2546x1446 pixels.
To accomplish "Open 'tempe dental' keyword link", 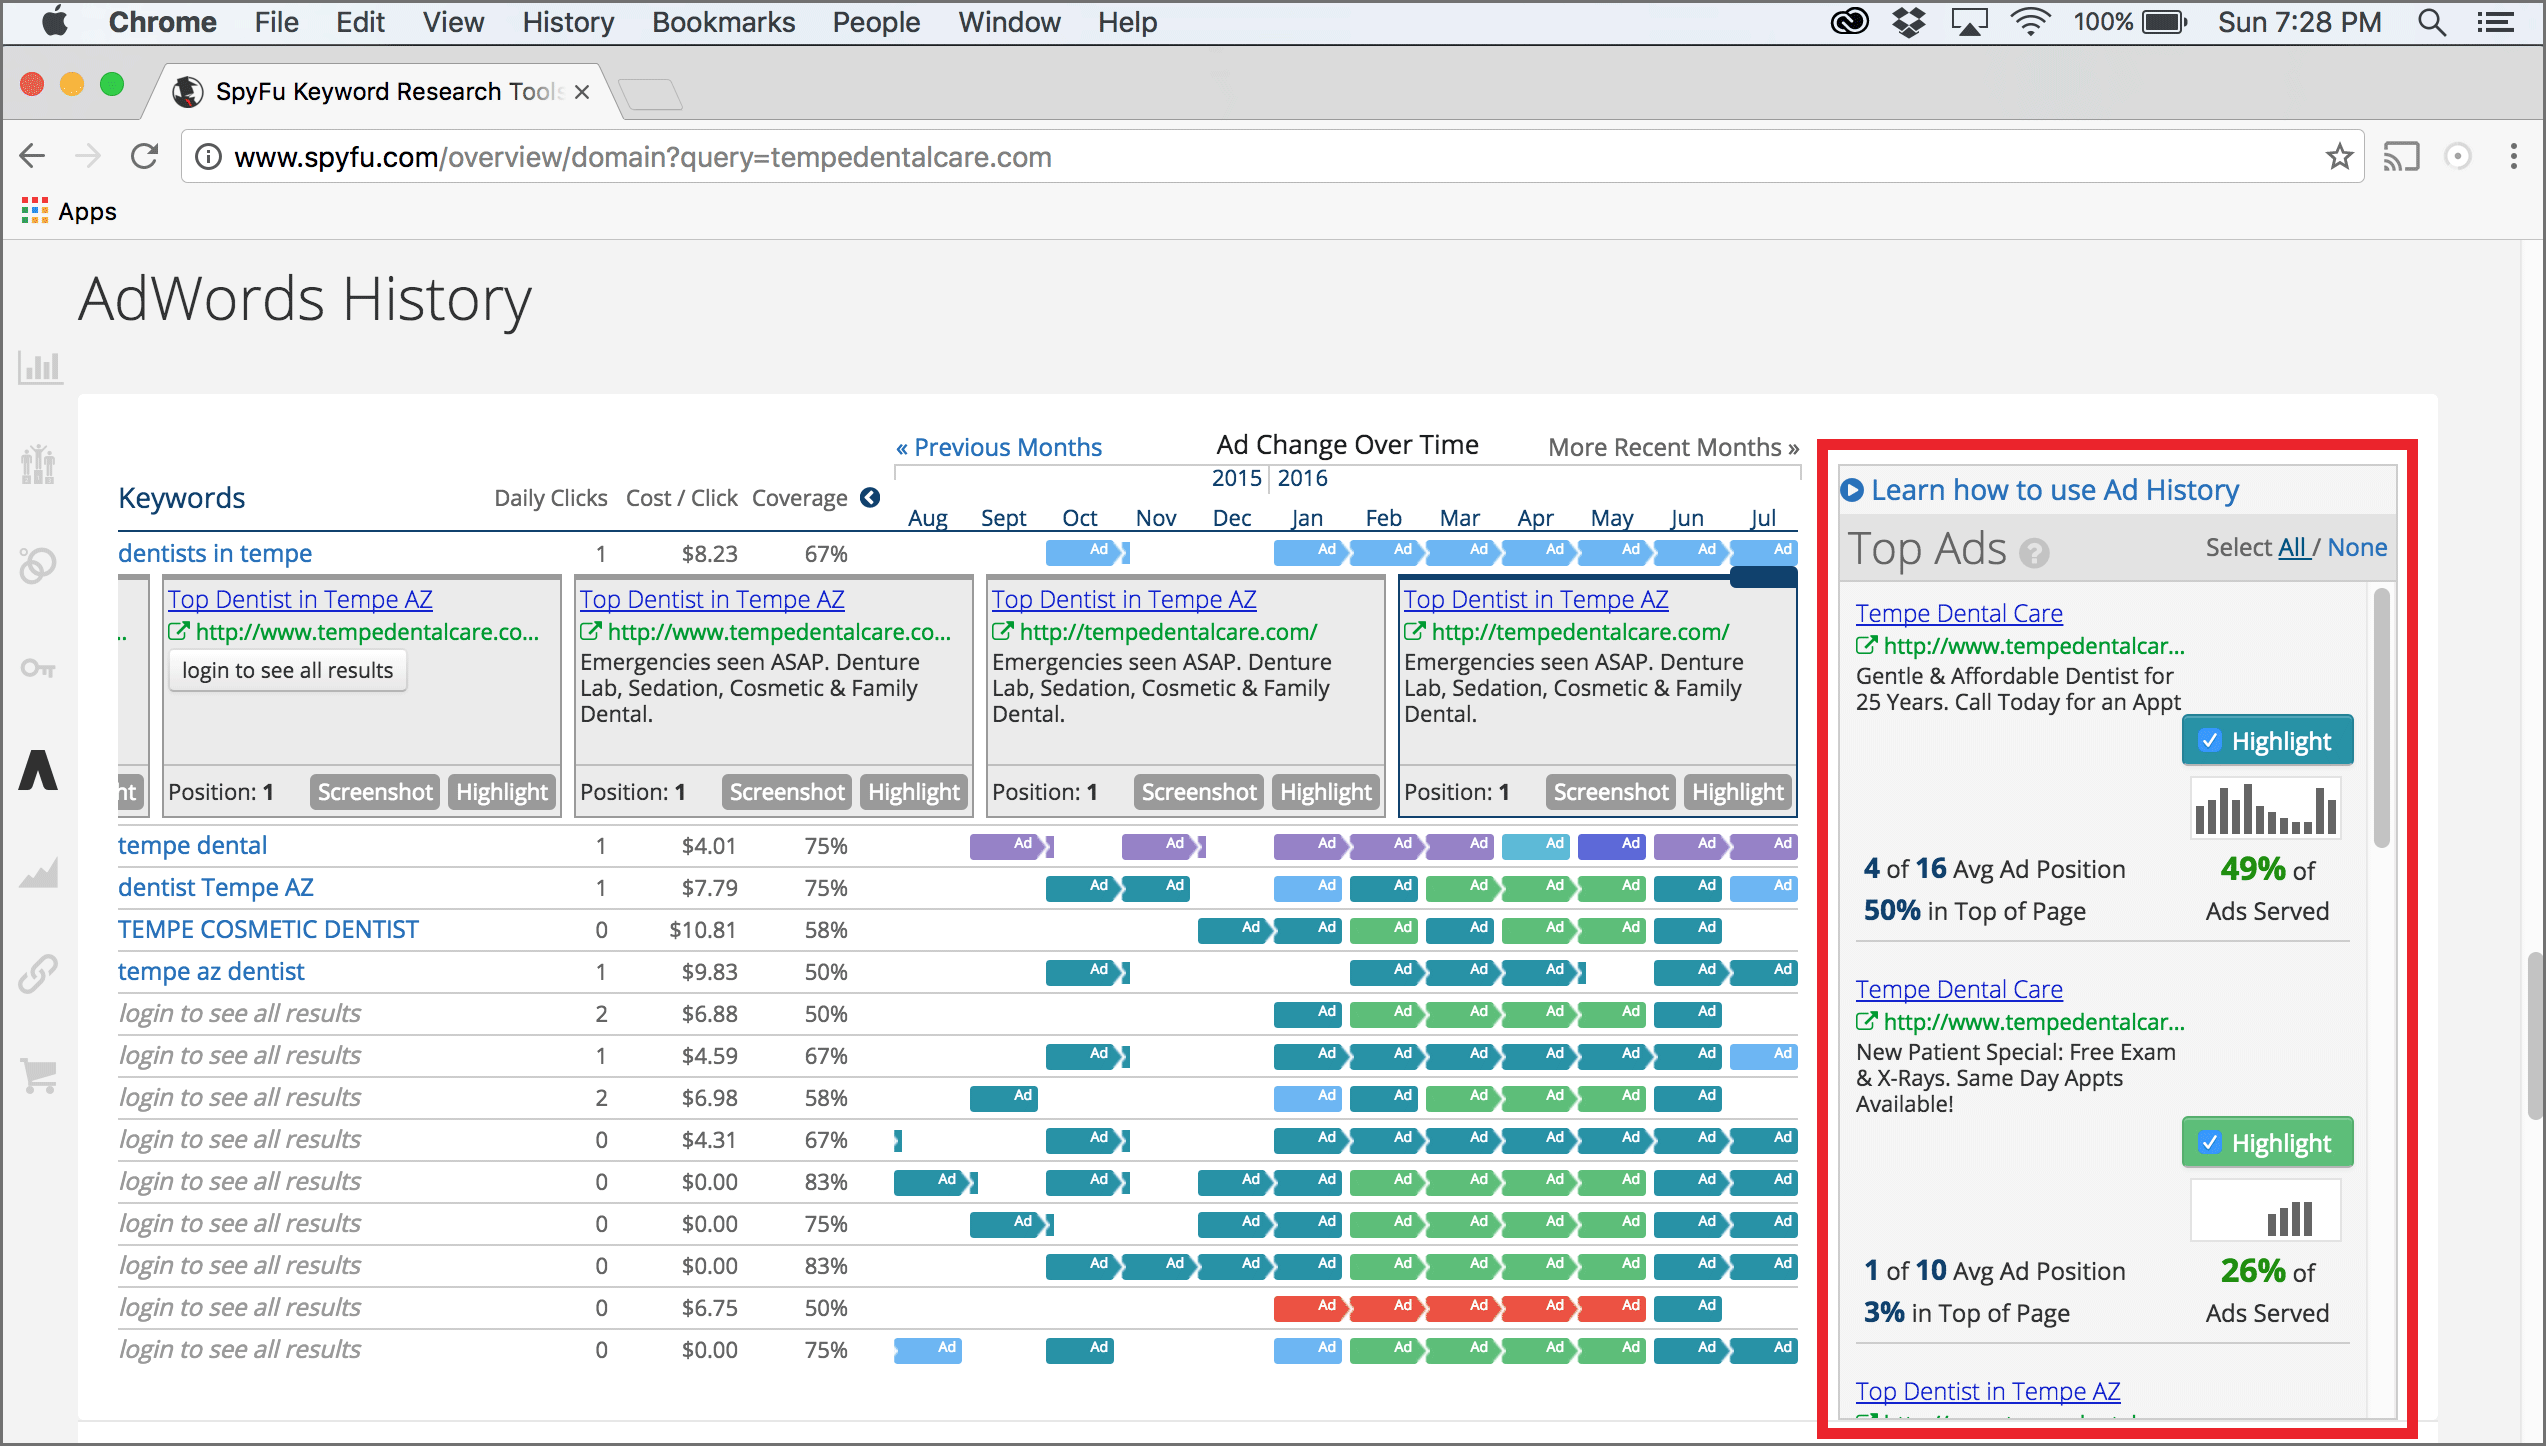I will coord(192,845).
